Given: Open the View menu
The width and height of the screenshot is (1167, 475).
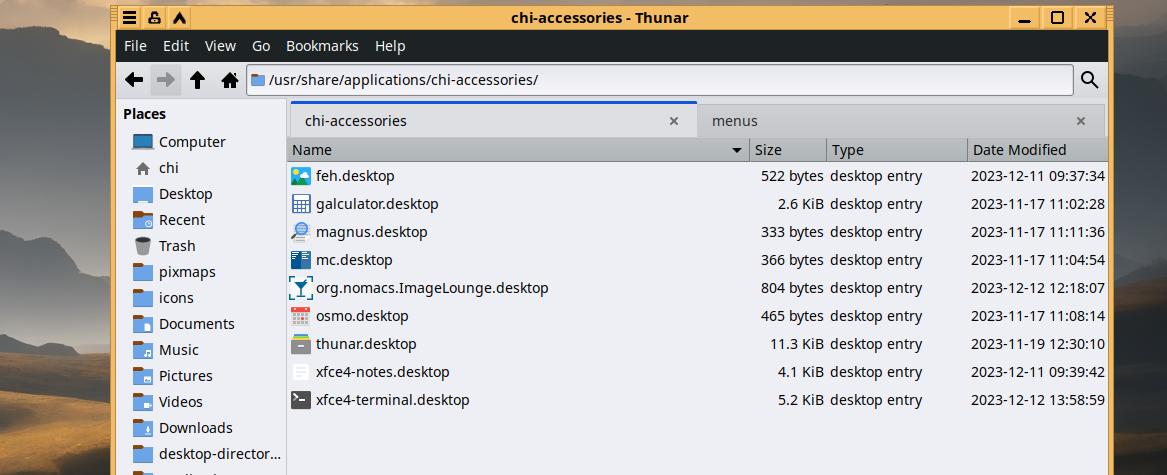Looking at the screenshot, I should point(220,46).
